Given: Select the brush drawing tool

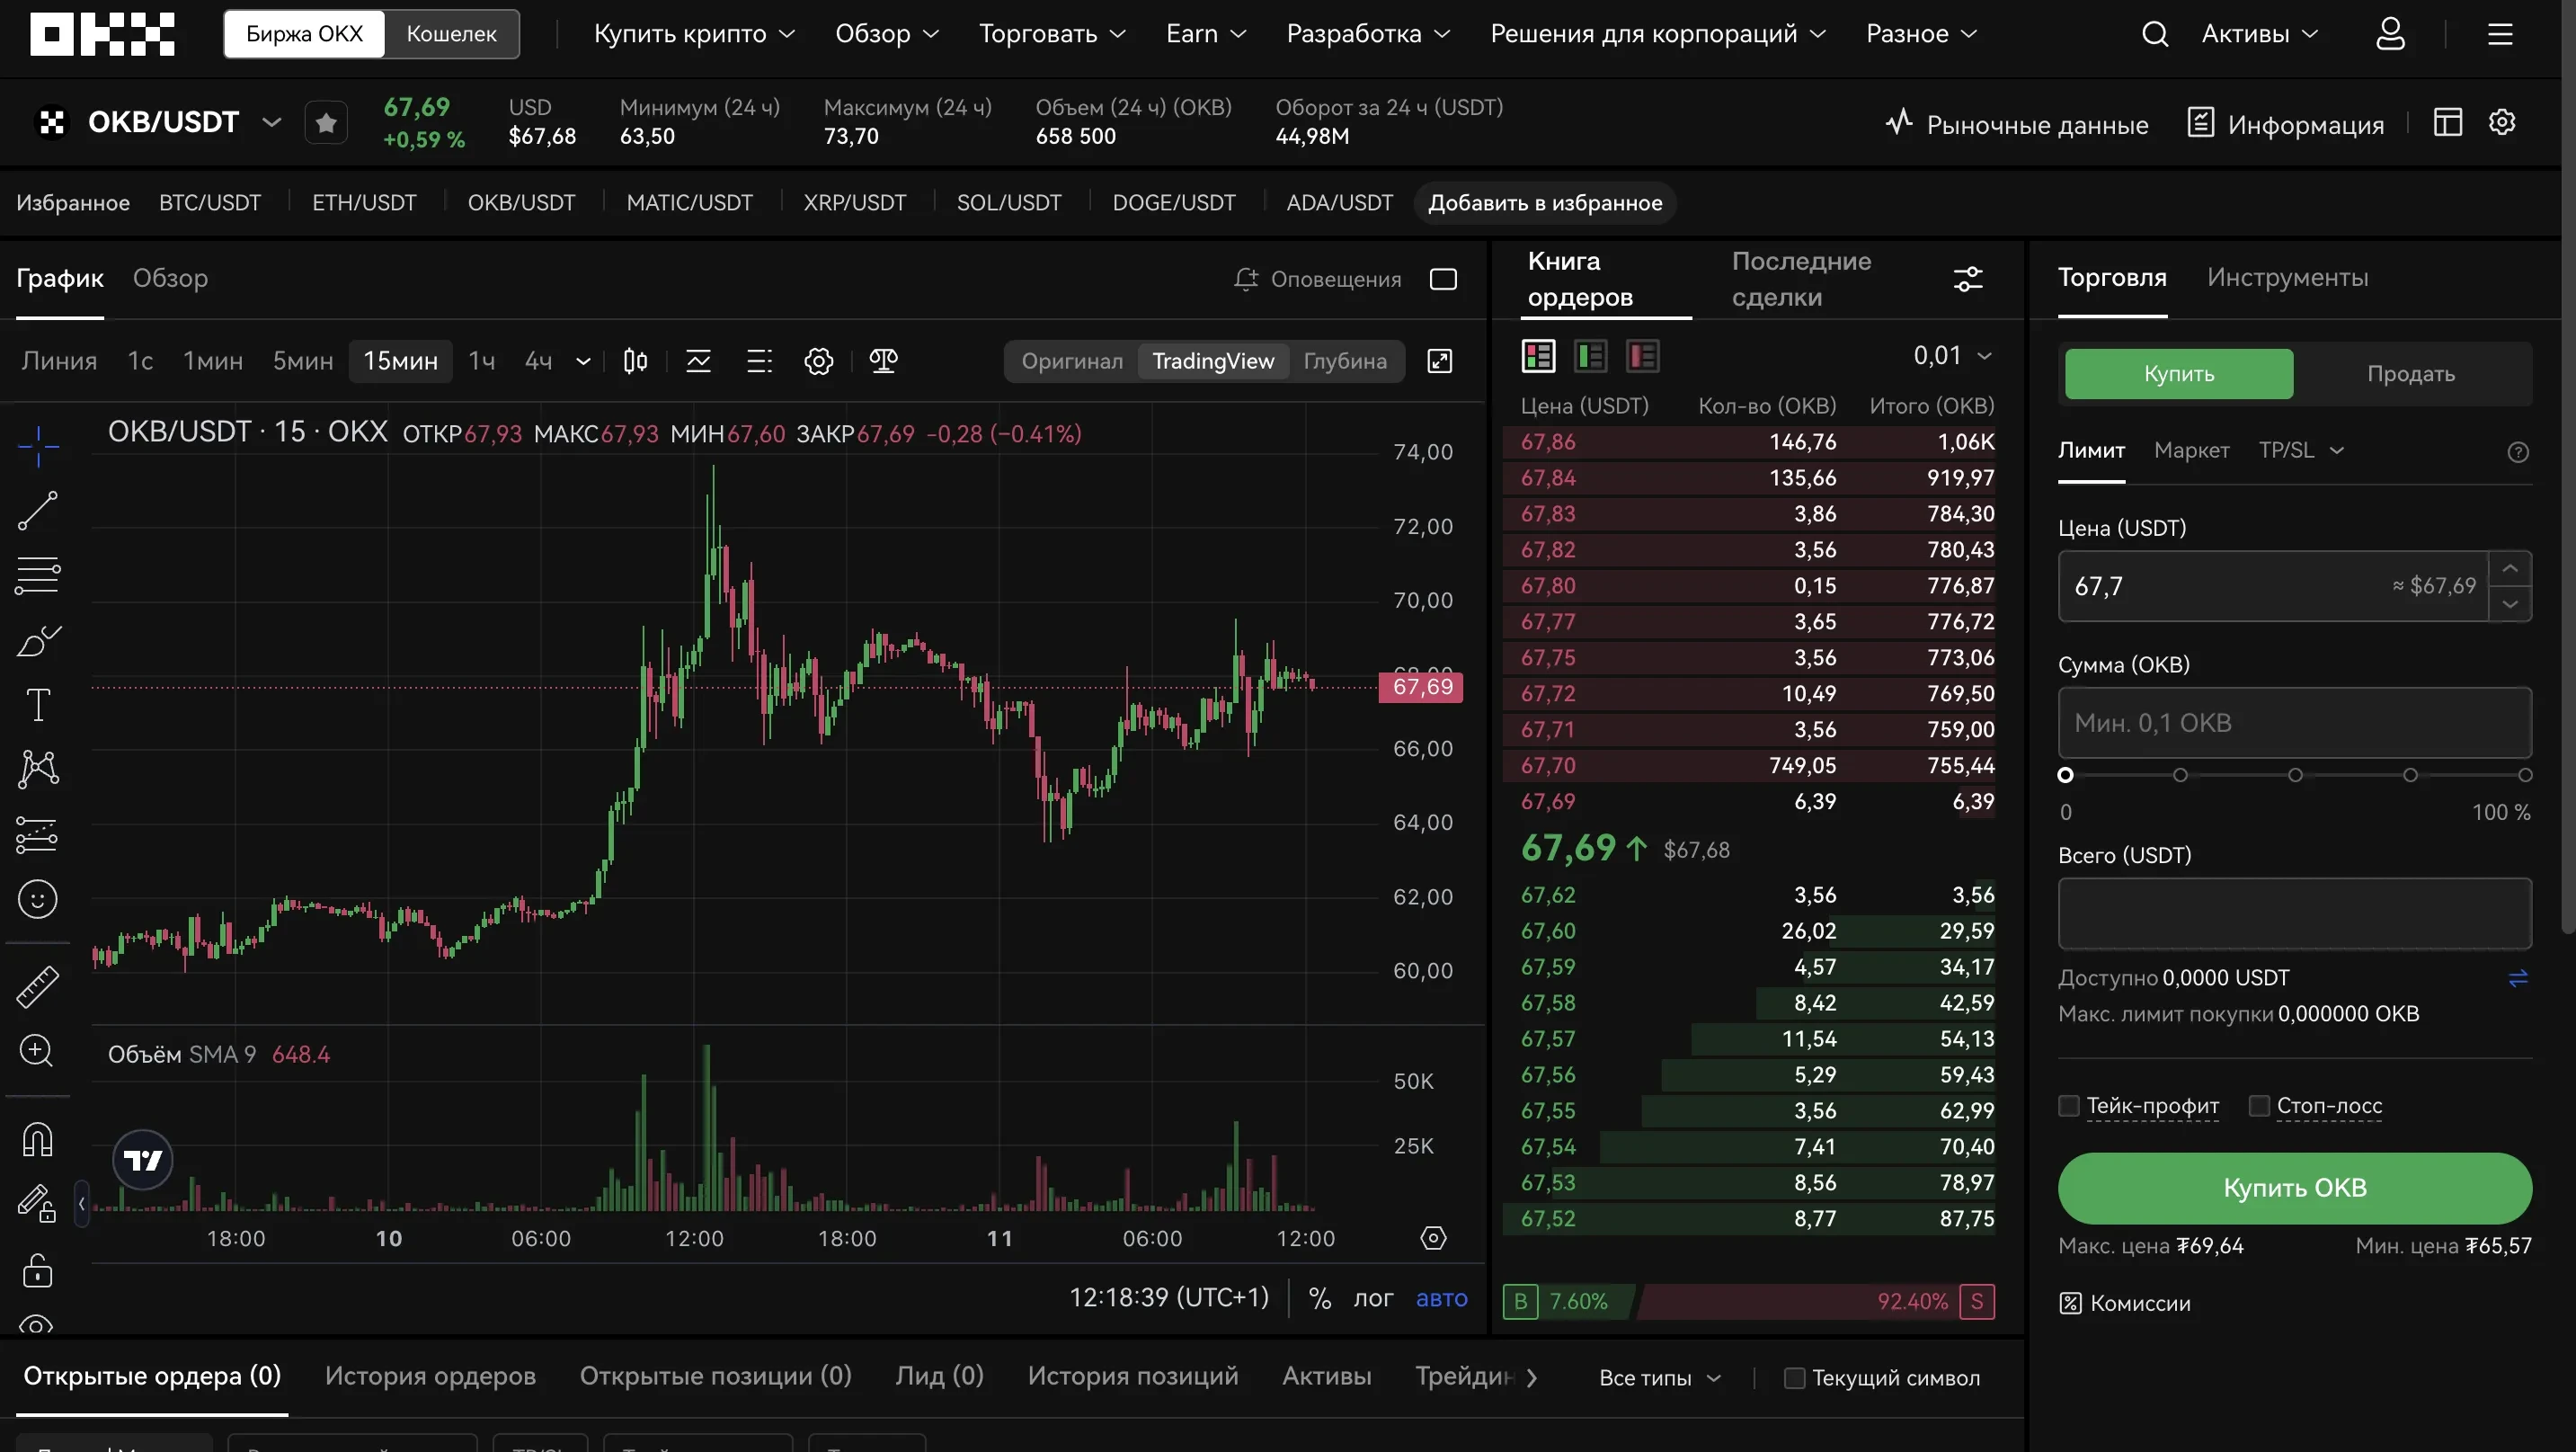Looking at the screenshot, I should (x=38, y=641).
